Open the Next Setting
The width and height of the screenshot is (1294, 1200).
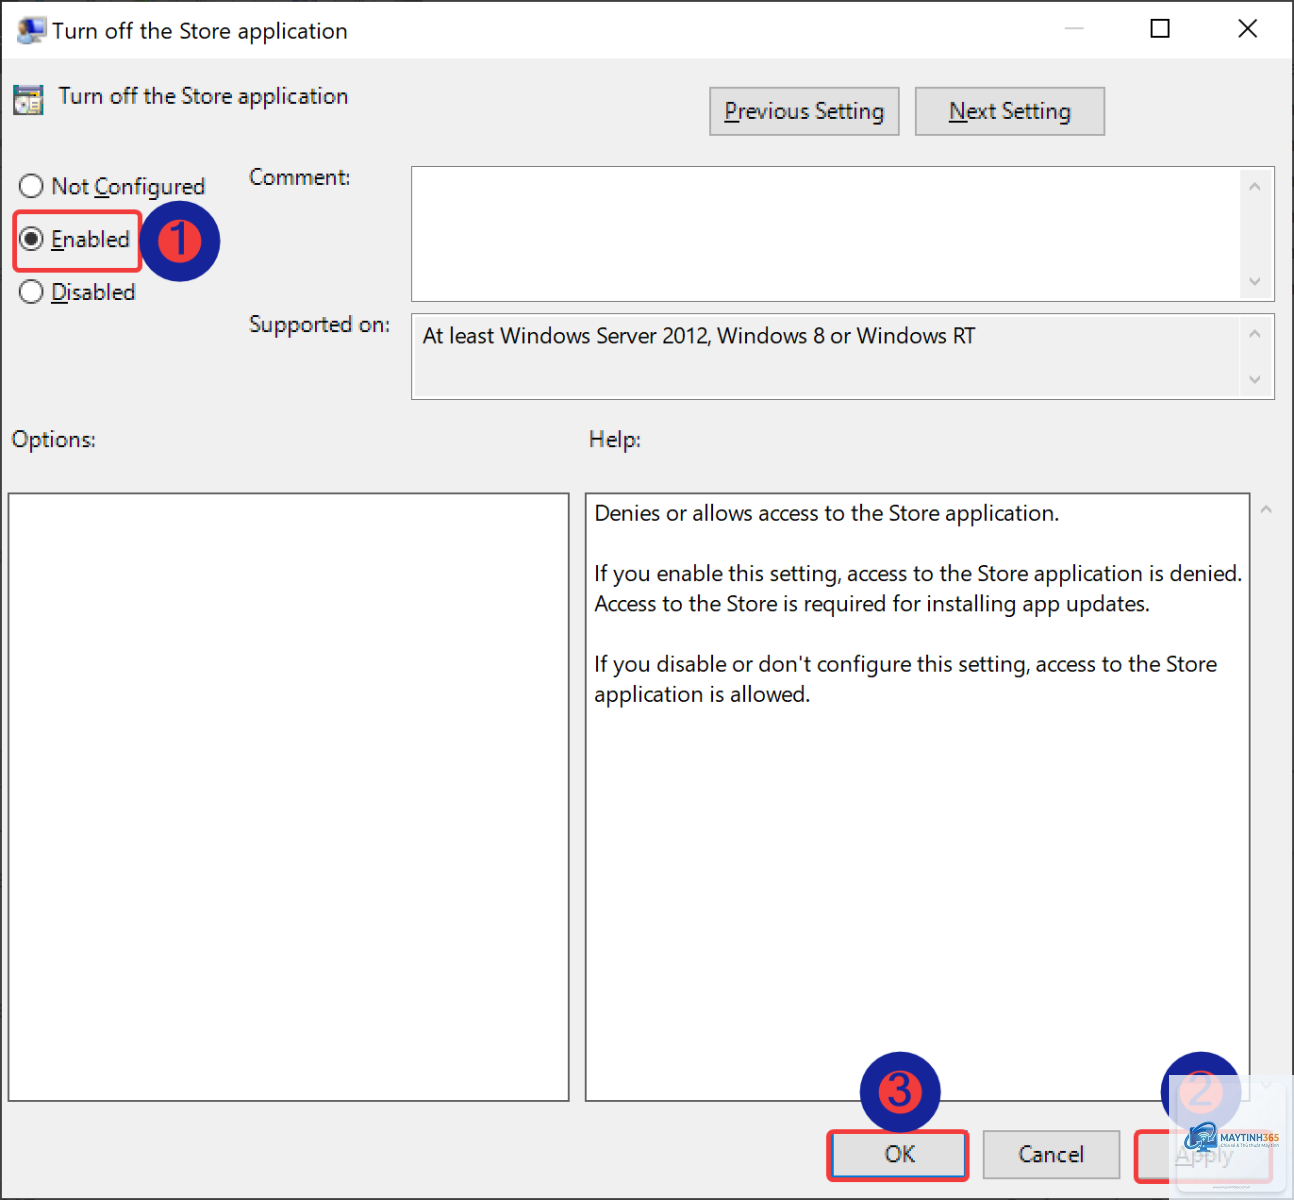(x=1010, y=111)
